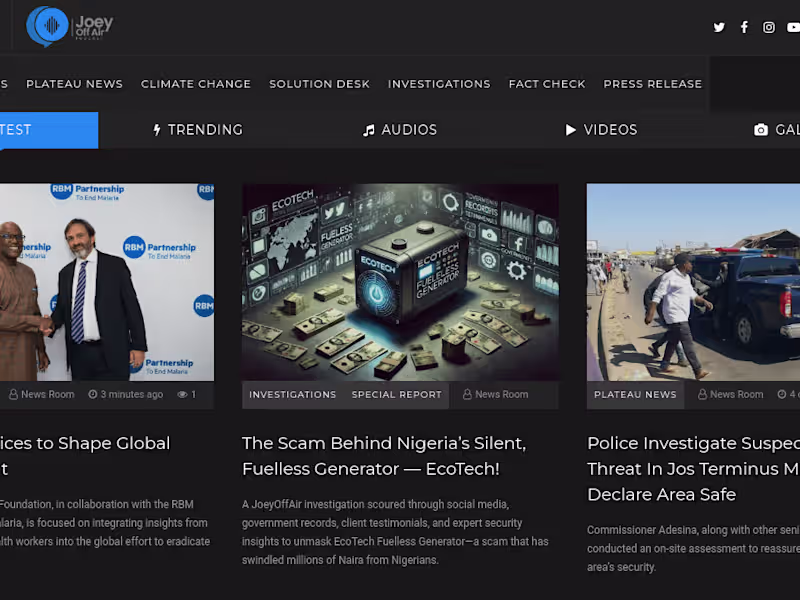Open the Fact Check section
The image size is (800, 600).
[547, 84]
